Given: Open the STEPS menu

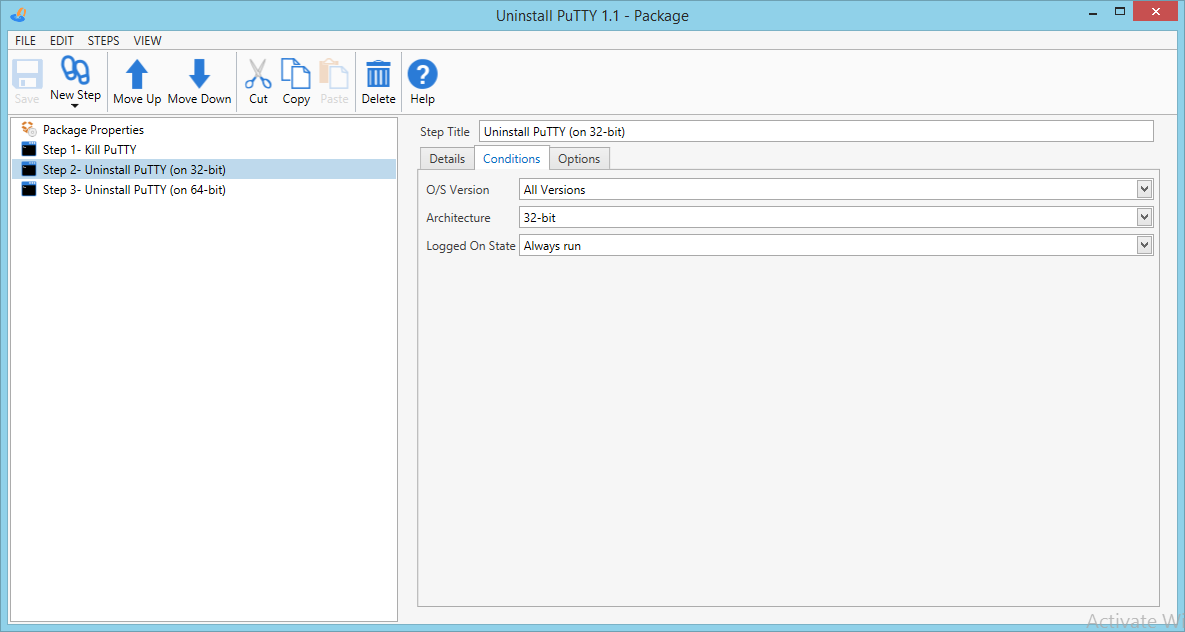Looking at the screenshot, I should click(104, 41).
